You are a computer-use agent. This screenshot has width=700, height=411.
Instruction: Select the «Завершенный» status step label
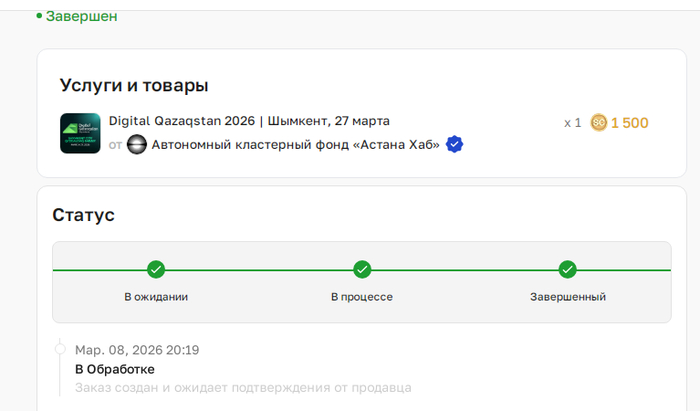pos(567,297)
